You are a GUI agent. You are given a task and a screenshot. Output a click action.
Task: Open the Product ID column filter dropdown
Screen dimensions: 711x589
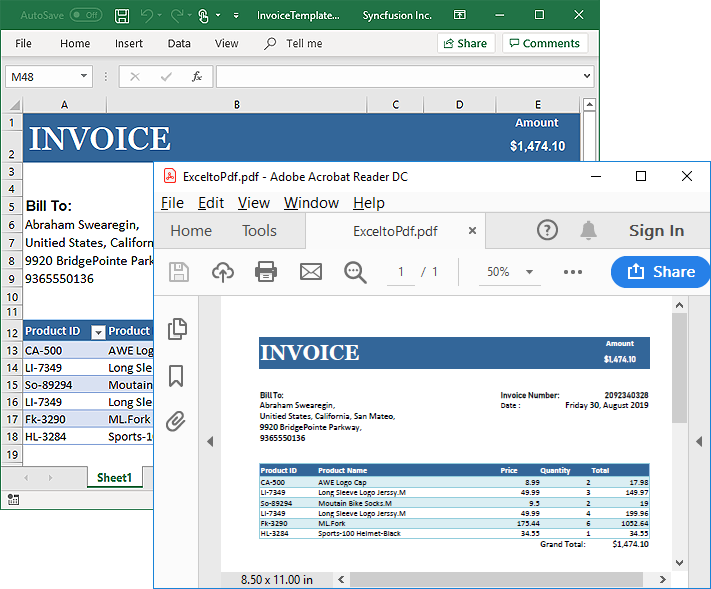(x=98, y=332)
